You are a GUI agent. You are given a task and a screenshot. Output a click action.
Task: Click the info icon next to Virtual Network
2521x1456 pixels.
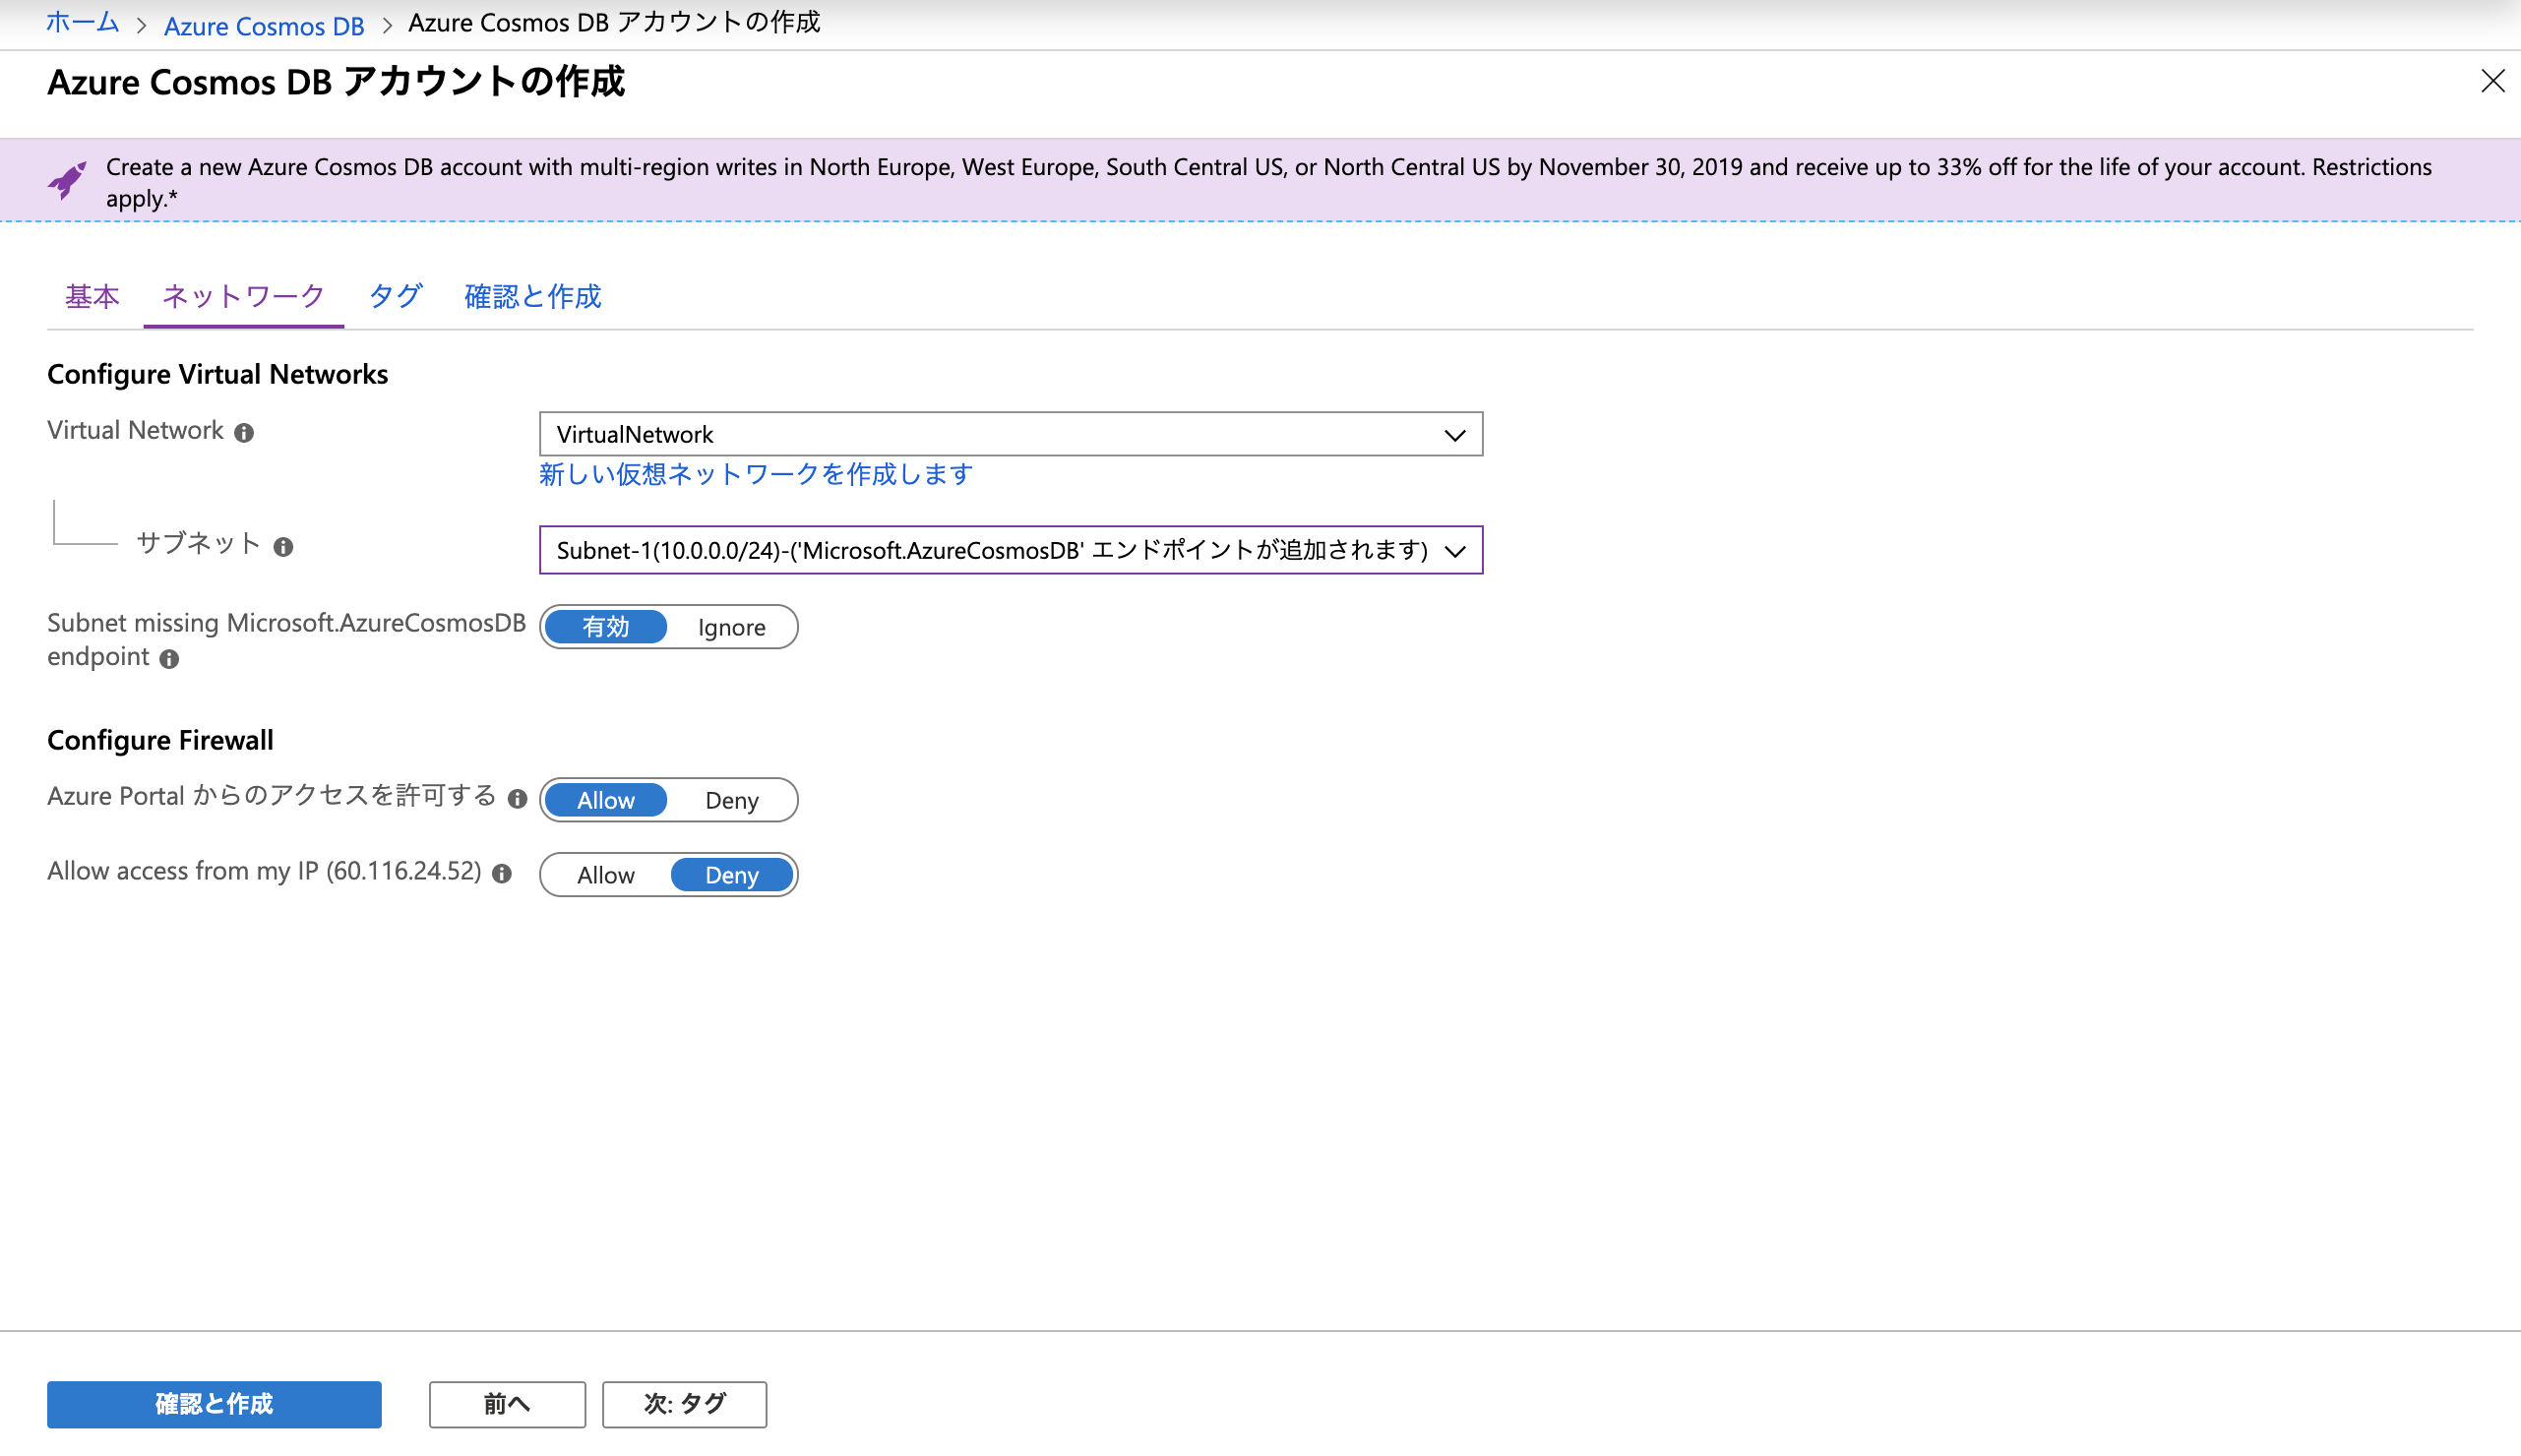coord(244,432)
